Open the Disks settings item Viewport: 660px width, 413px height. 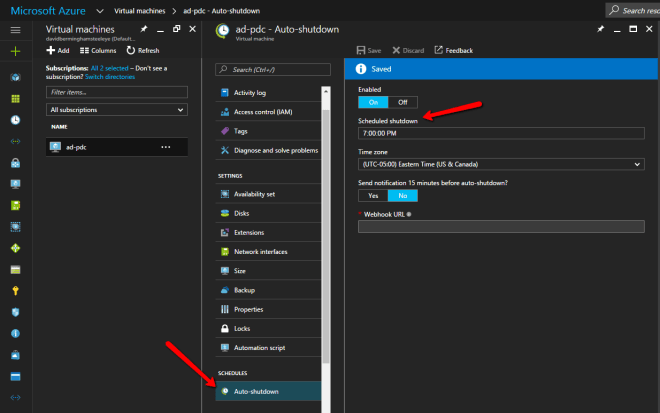point(242,212)
